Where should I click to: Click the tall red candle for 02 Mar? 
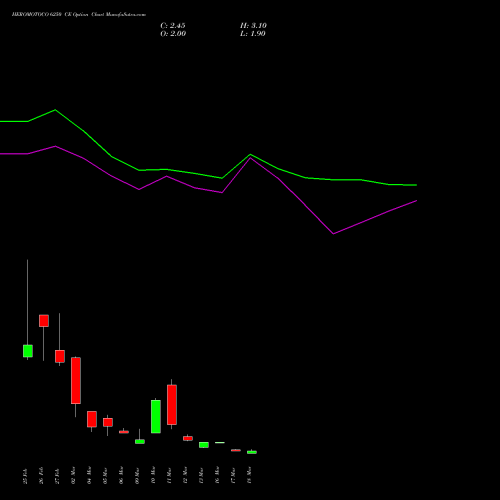[x=76, y=381]
